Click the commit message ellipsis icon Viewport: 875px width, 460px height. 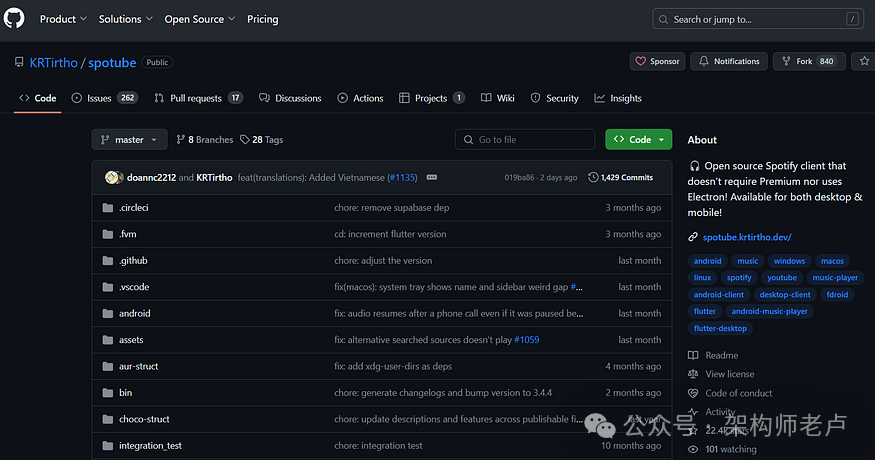pos(431,177)
